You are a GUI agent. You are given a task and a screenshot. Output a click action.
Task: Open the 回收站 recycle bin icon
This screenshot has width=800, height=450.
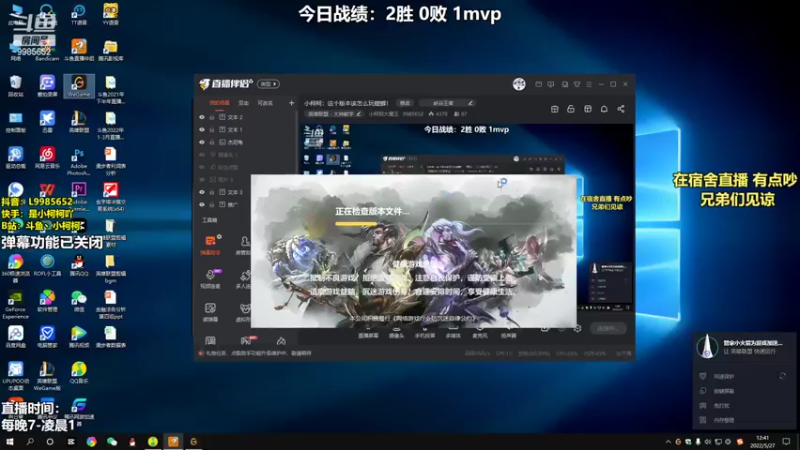point(15,86)
